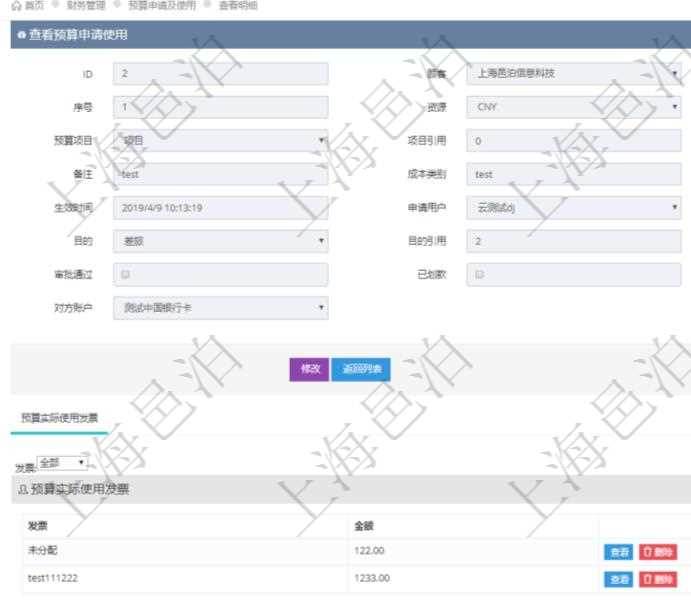Click the trash icon in the 未分配 row
The width and height of the screenshot is (691, 600).
(648, 552)
